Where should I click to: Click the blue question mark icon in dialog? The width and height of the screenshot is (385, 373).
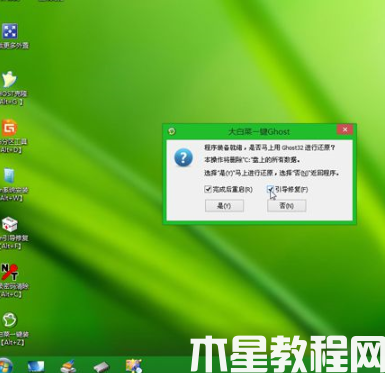[x=183, y=157]
